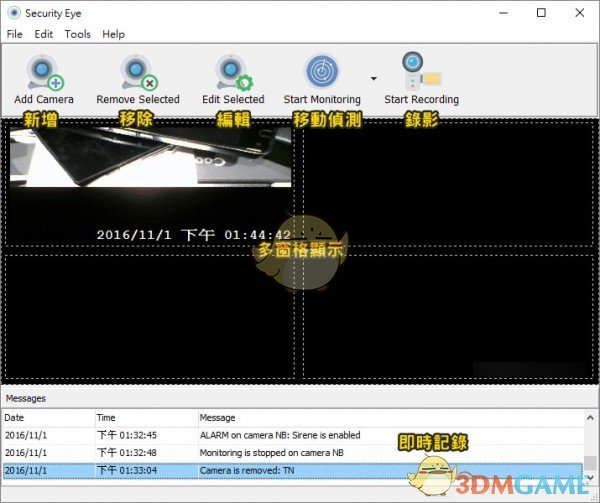Open the File menu

15,34
